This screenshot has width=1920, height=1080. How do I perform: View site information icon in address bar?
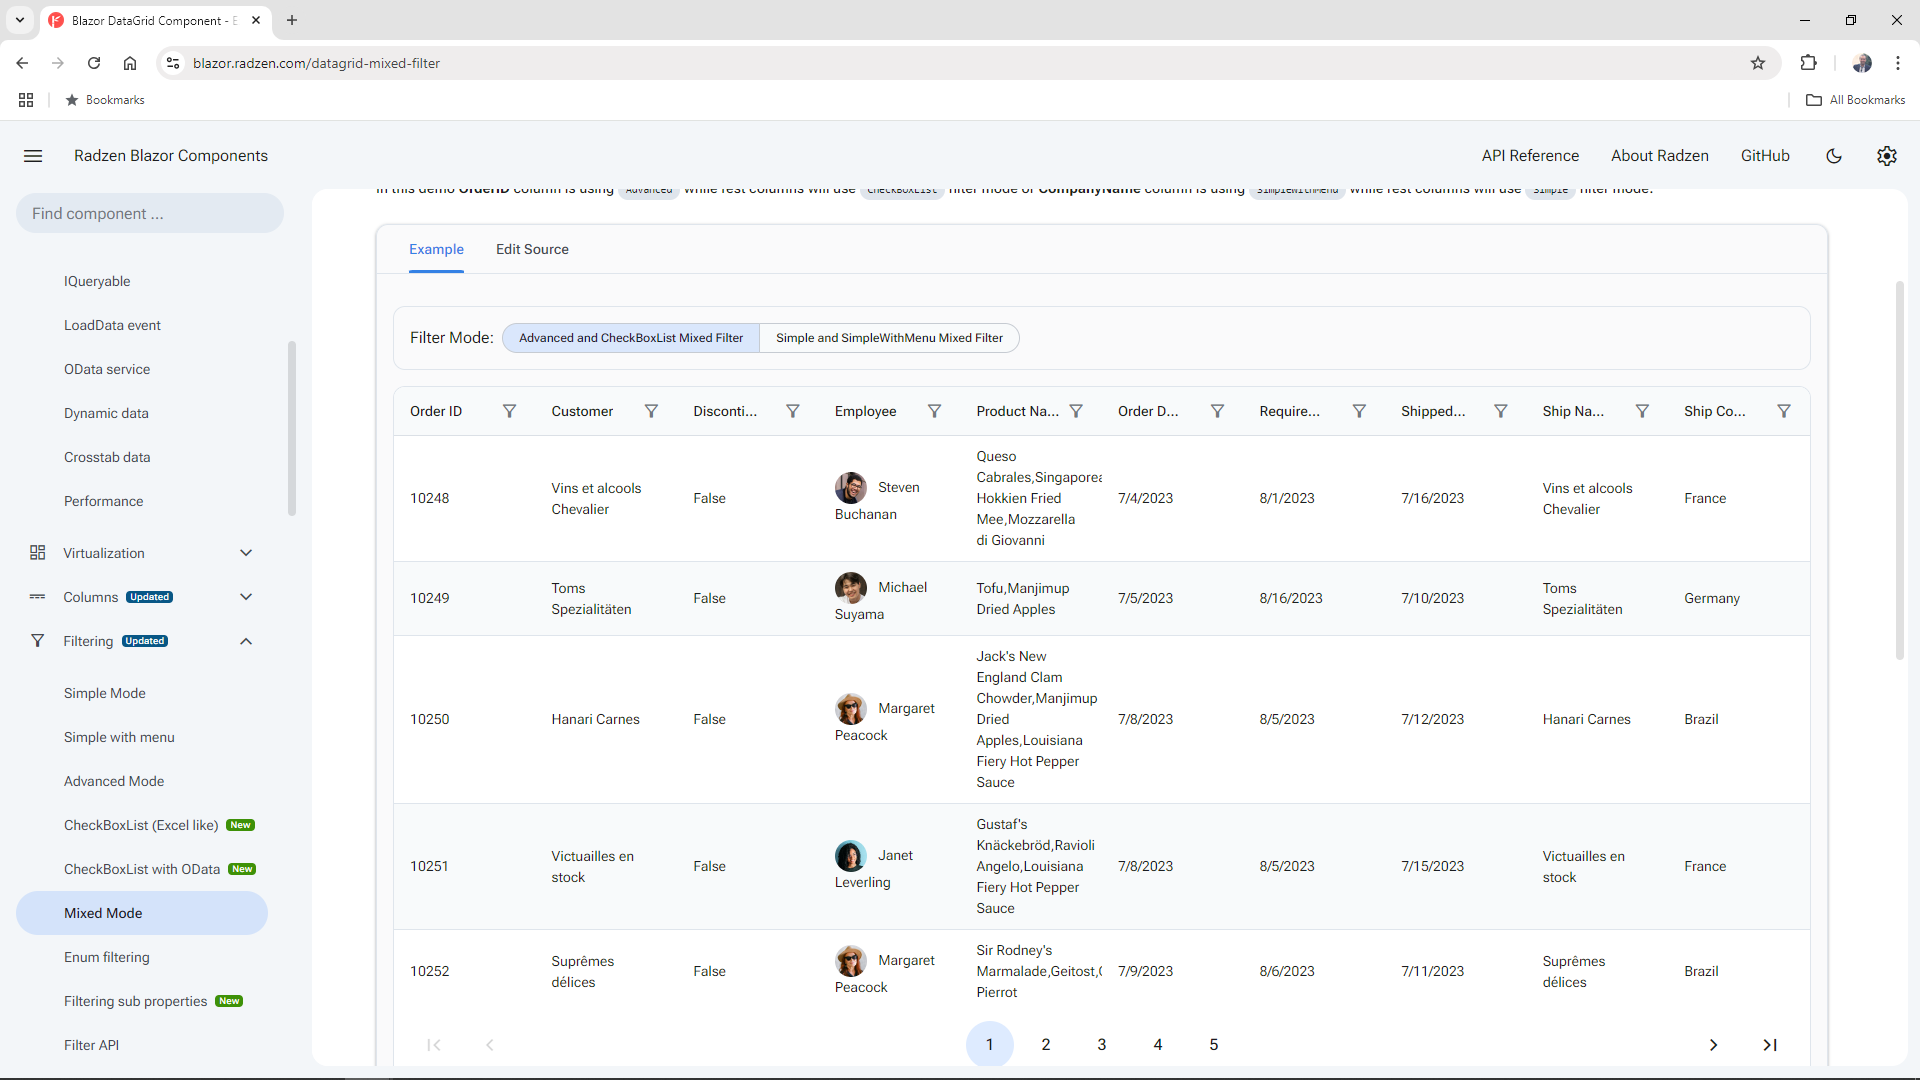click(173, 63)
